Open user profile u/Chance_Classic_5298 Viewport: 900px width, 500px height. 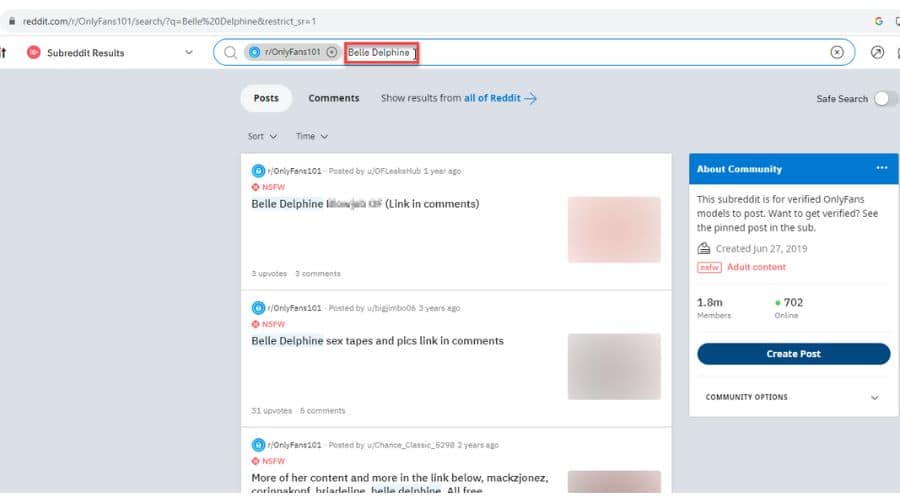(410, 445)
